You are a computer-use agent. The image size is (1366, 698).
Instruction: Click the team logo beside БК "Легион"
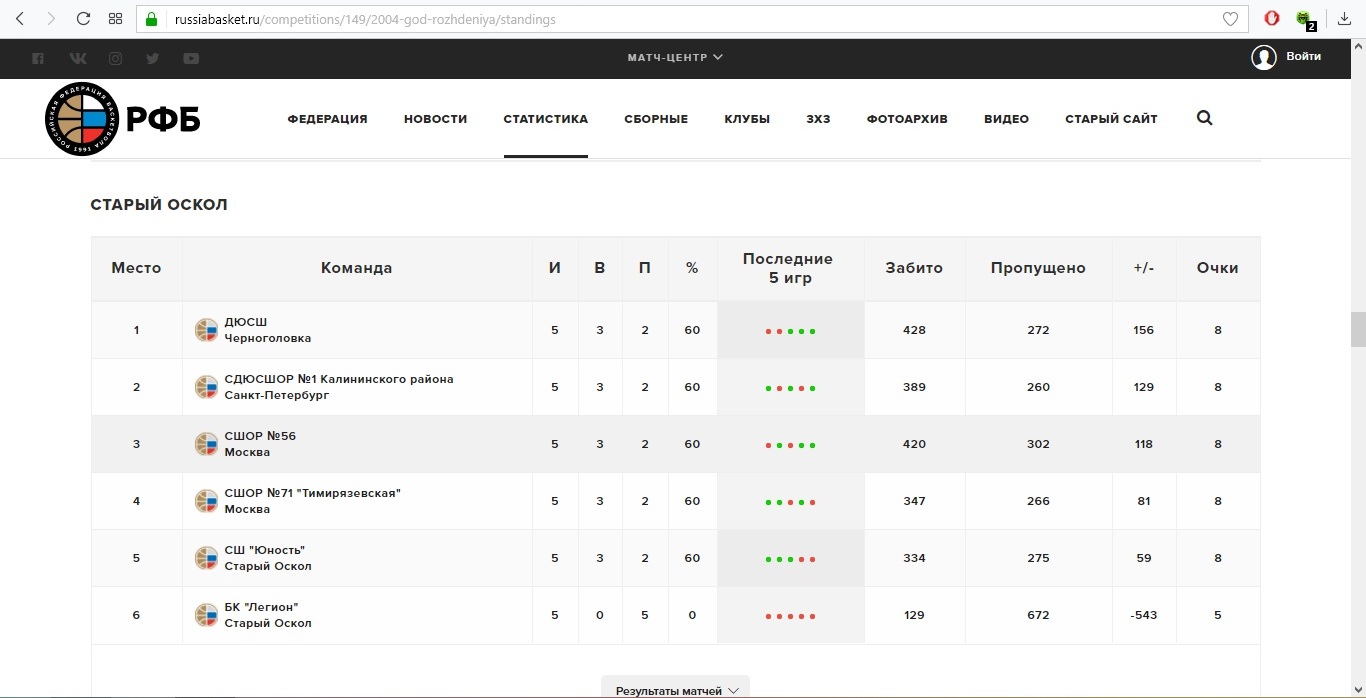(x=206, y=615)
